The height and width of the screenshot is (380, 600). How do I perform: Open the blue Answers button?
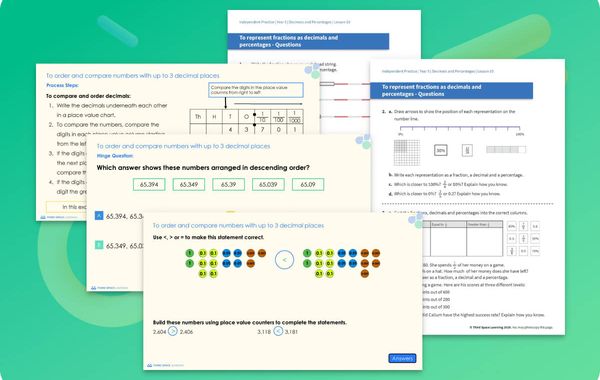click(402, 358)
